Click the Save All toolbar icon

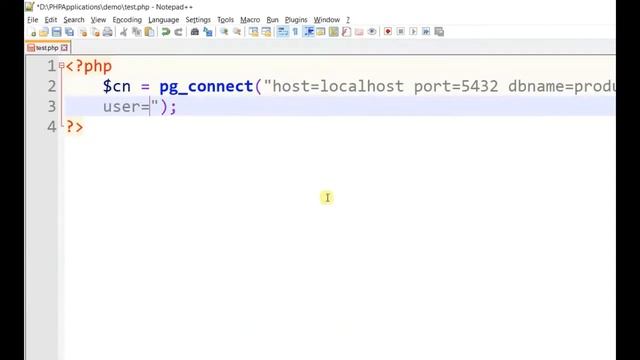[x=69, y=32]
